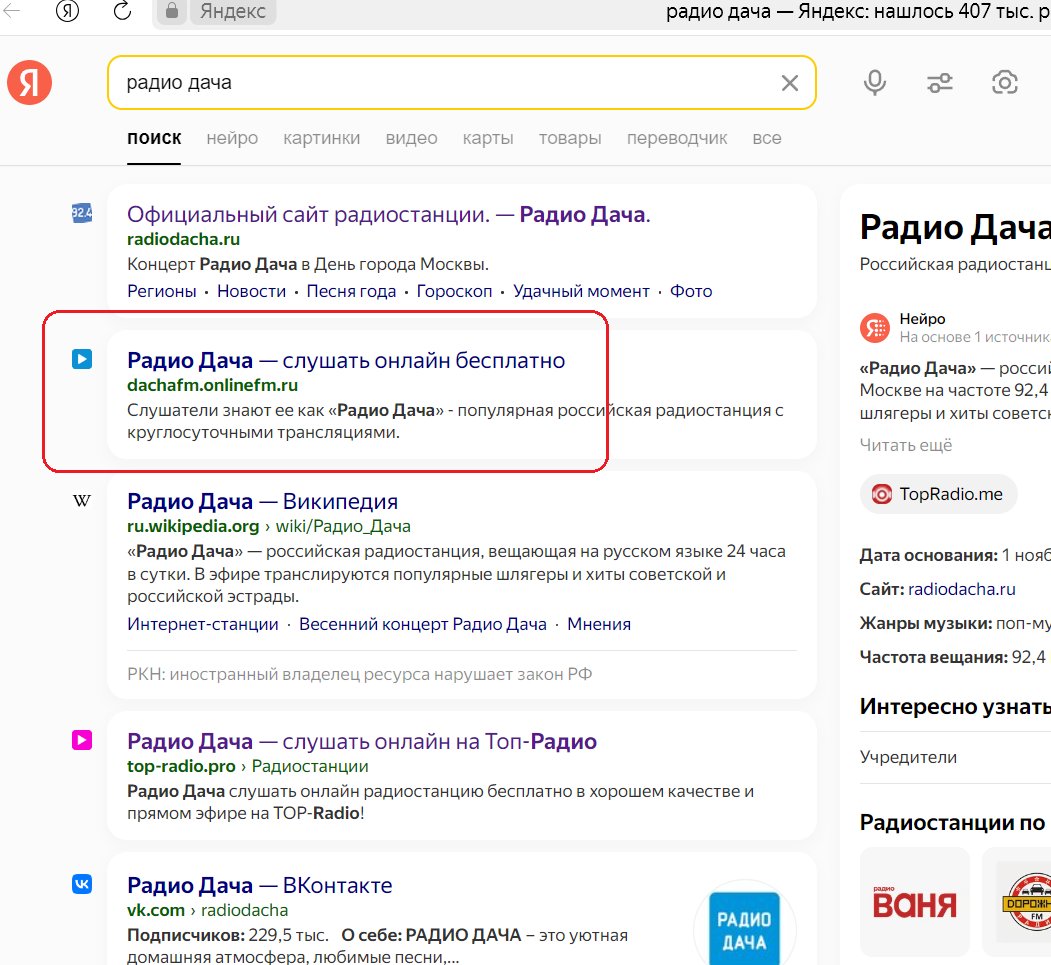
Task: Open Весенний концерт Радио Дача sitelink
Action: click(423, 625)
